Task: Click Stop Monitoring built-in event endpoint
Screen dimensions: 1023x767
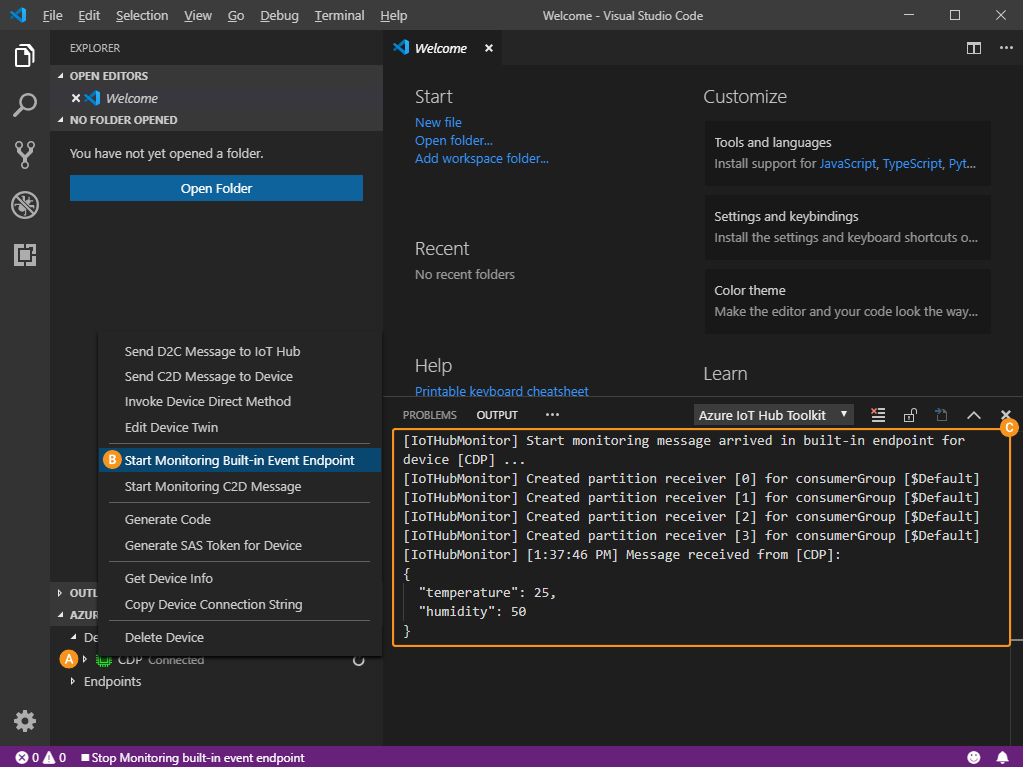Action: (x=193, y=758)
